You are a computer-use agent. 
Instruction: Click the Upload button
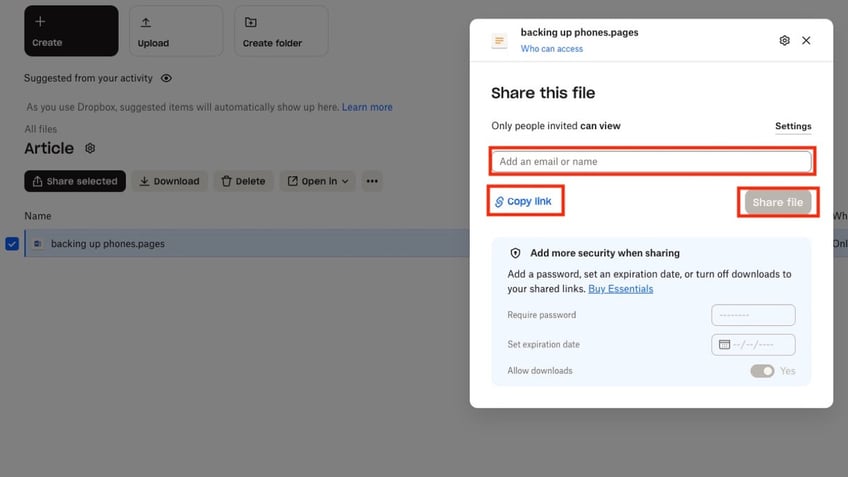click(176, 31)
